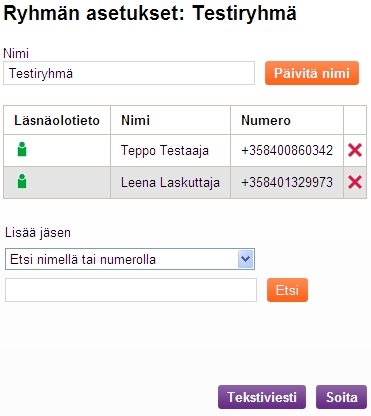Click phone number +358401329973
The height and width of the screenshot is (416, 371).
point(287,182)
